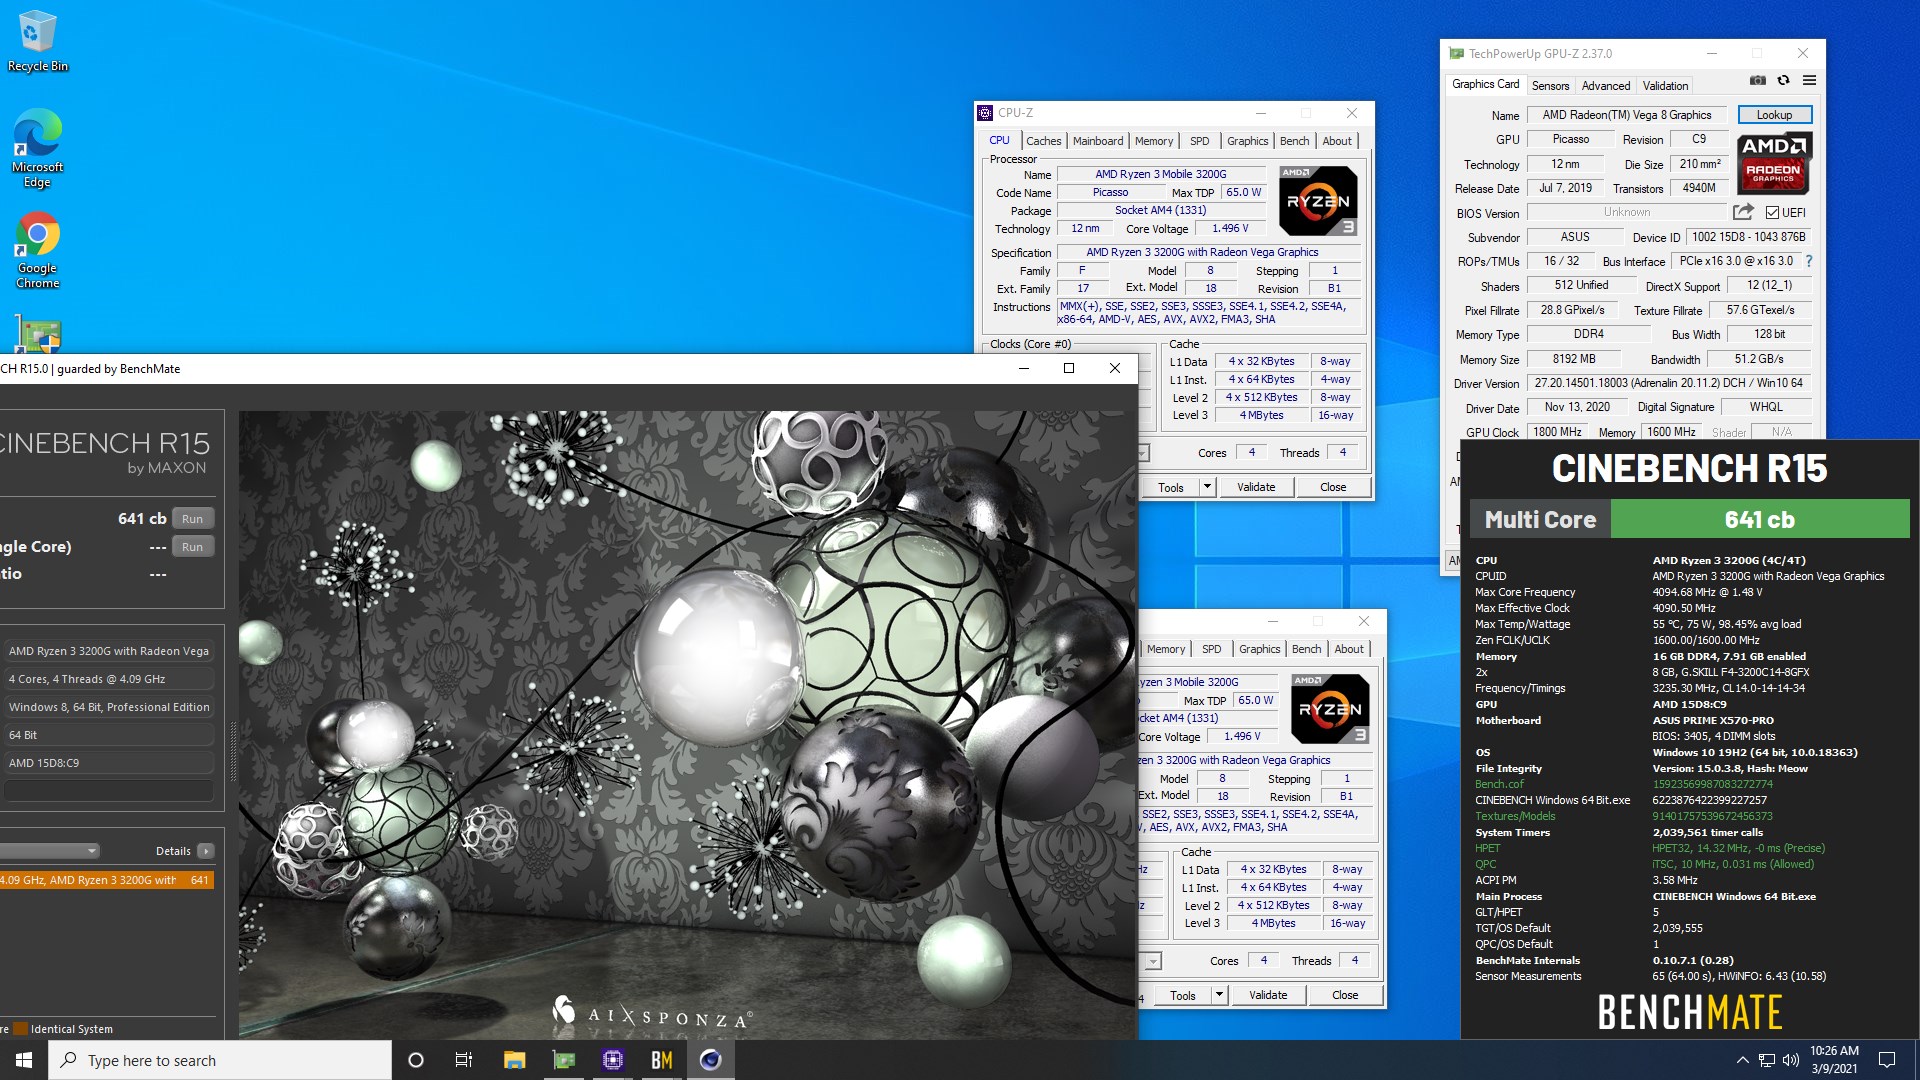Click the AMD Radeon Graphics logo in GPU-Z
Image resolution: width=1920 pixels, height=1080 pixels.
[x=1774, y=163]
